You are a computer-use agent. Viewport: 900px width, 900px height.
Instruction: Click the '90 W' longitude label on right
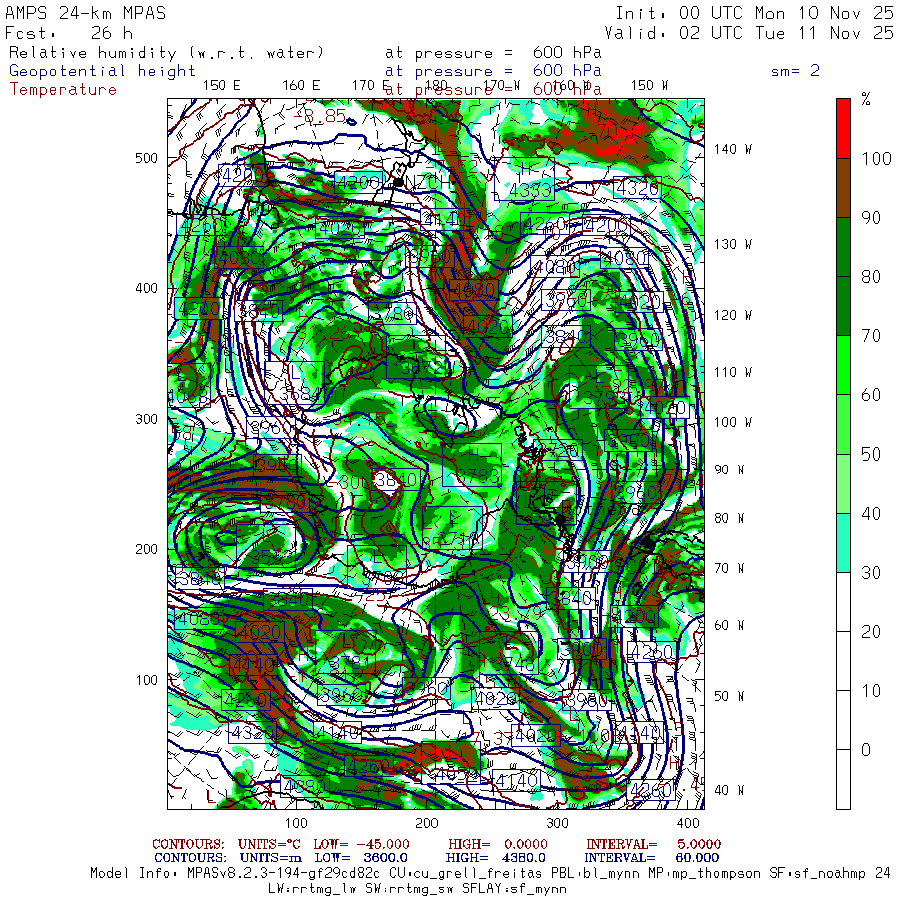pos(728,470)
